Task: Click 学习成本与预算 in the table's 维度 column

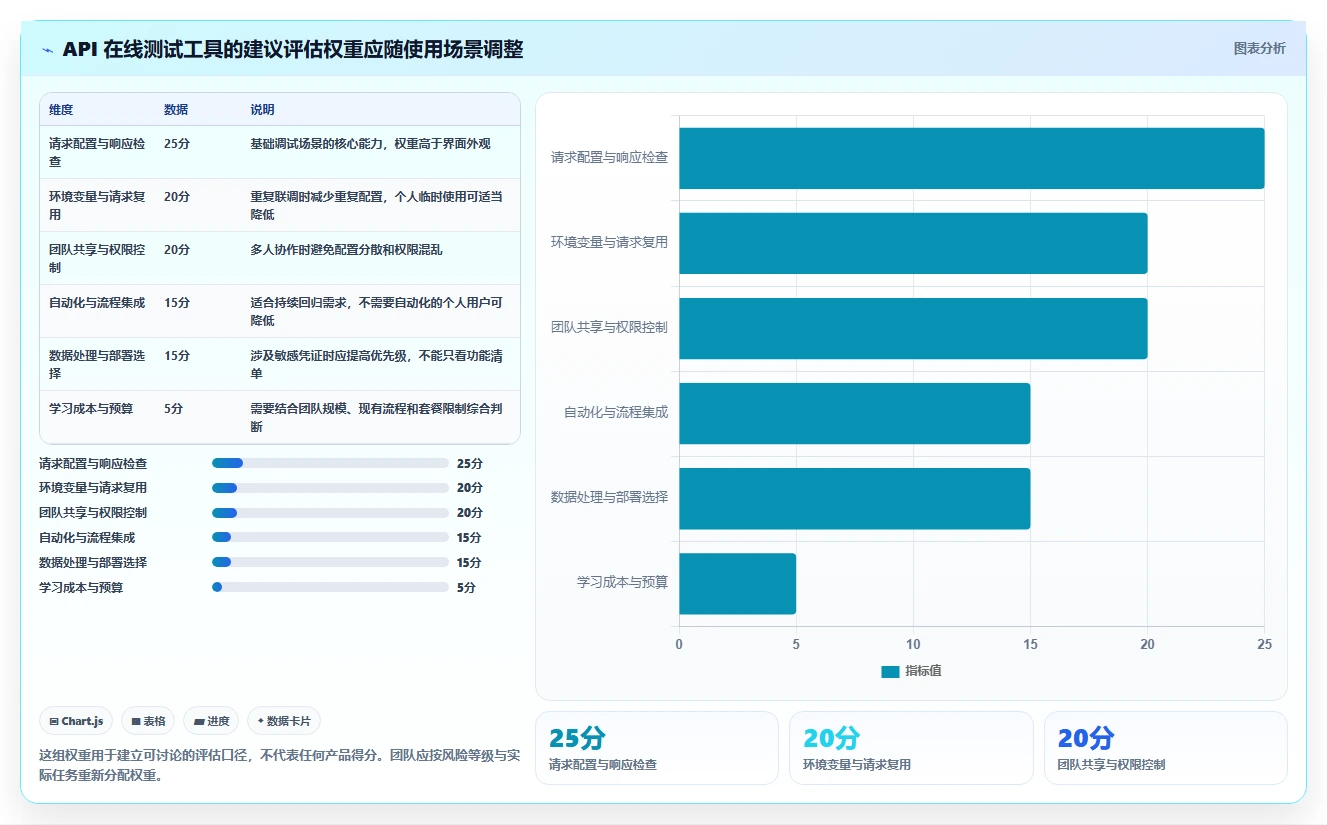Action: click(91, 409)
